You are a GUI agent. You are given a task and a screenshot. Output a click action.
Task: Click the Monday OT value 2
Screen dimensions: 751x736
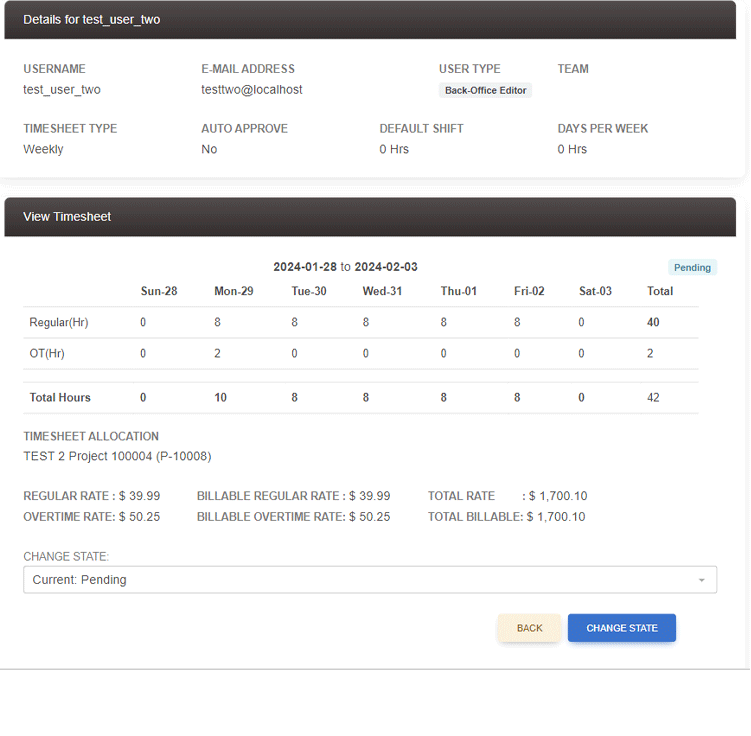[x=217, y=353]
